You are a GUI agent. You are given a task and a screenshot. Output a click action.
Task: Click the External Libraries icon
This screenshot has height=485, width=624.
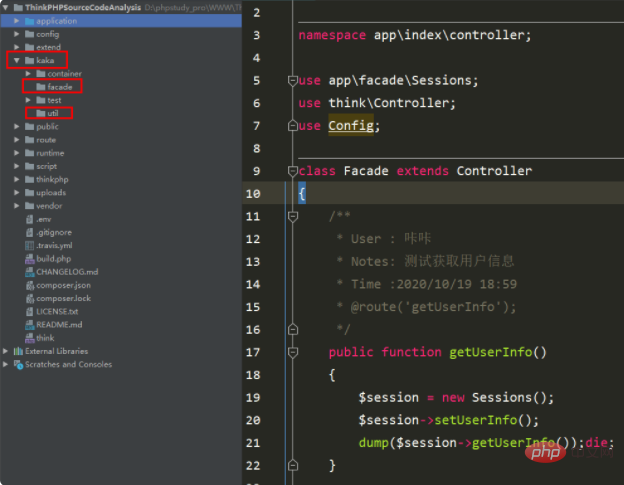18,351
